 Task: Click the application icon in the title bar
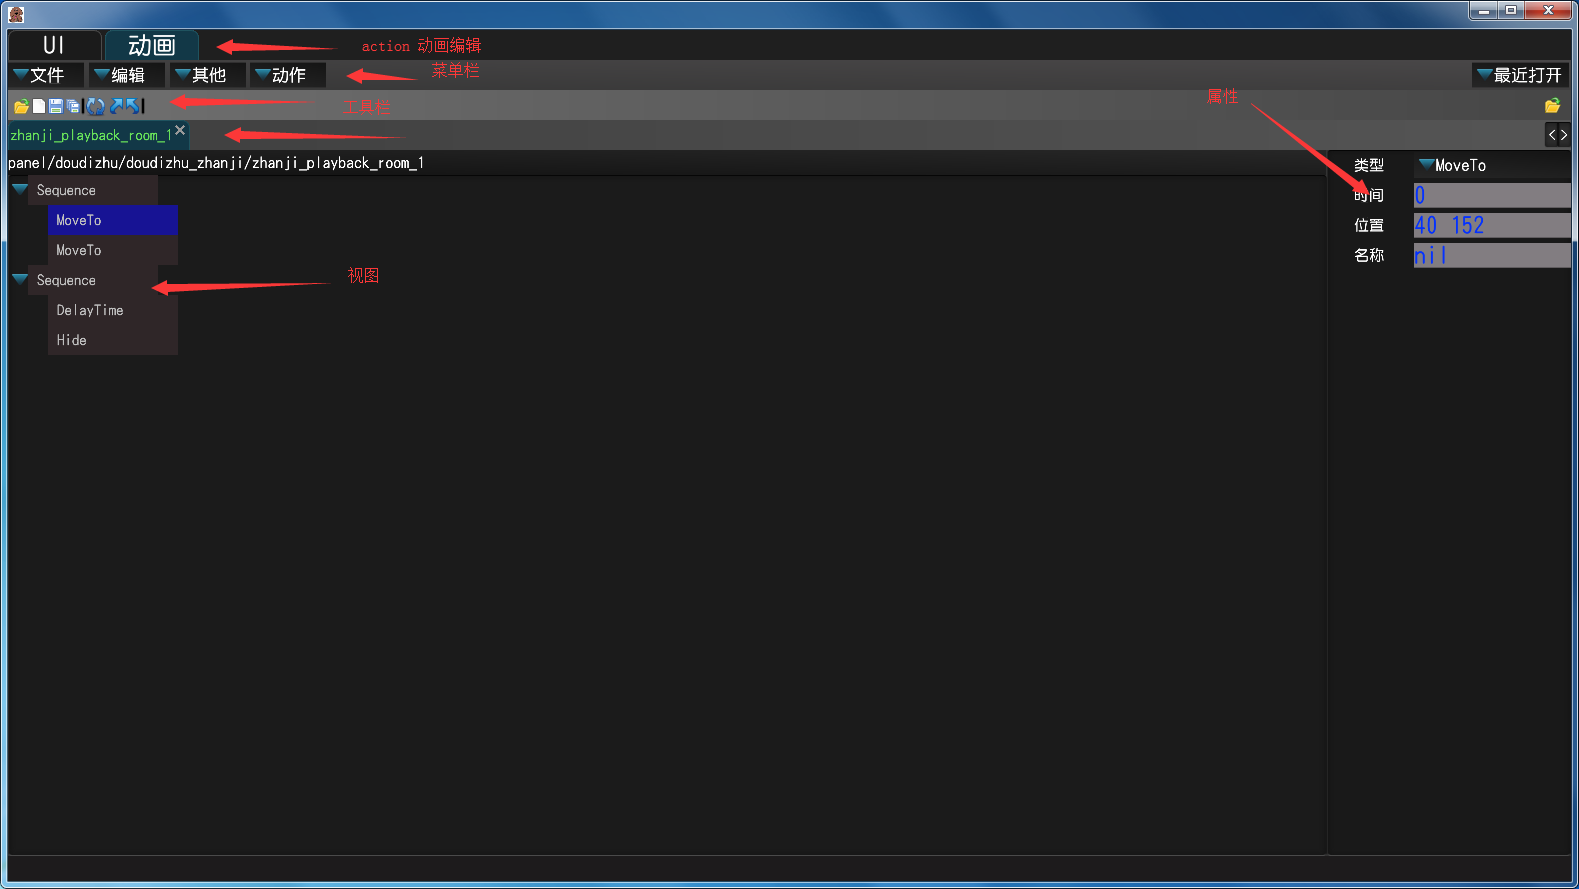point(16,13)
